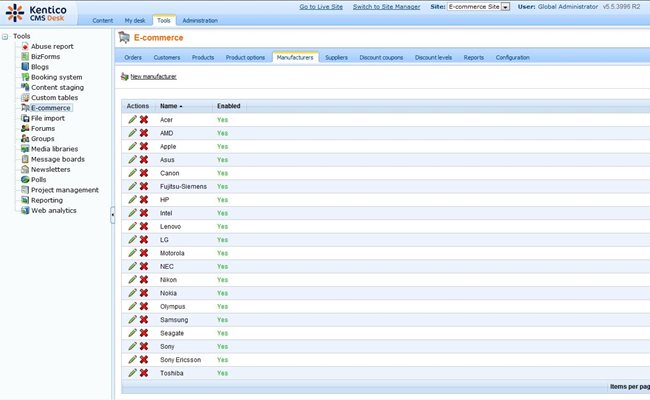This screenshot has height=400, width=650.
Task: Collapse the Tools tree root
Action: 5,36
